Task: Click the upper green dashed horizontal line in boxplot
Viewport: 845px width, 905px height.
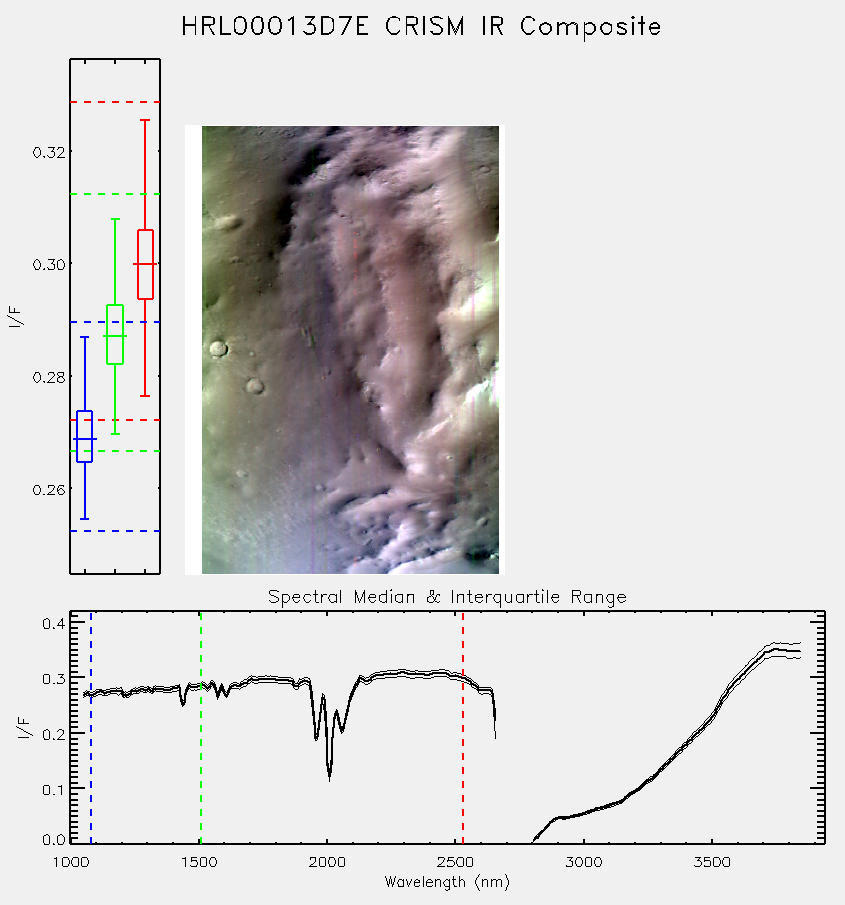Action: (x=115, y=194)
